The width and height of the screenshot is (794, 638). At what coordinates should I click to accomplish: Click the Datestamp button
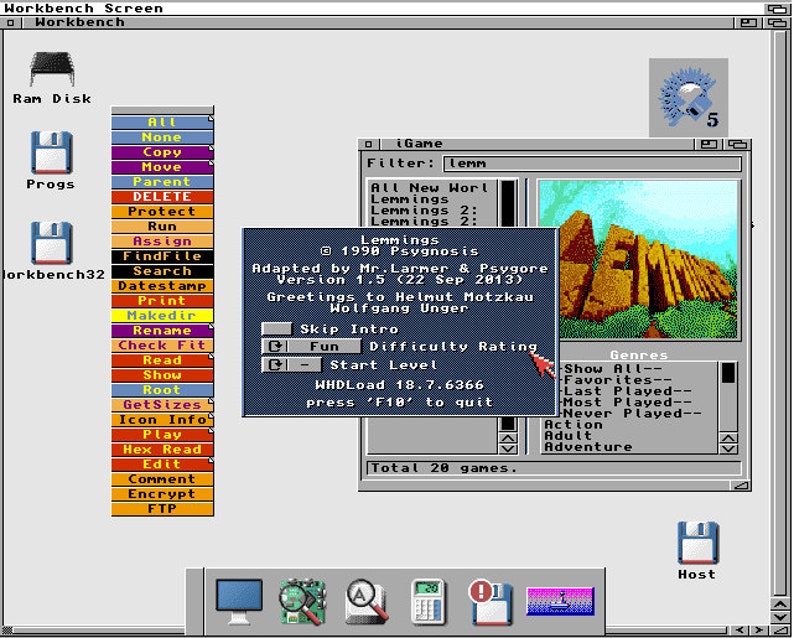162,286
